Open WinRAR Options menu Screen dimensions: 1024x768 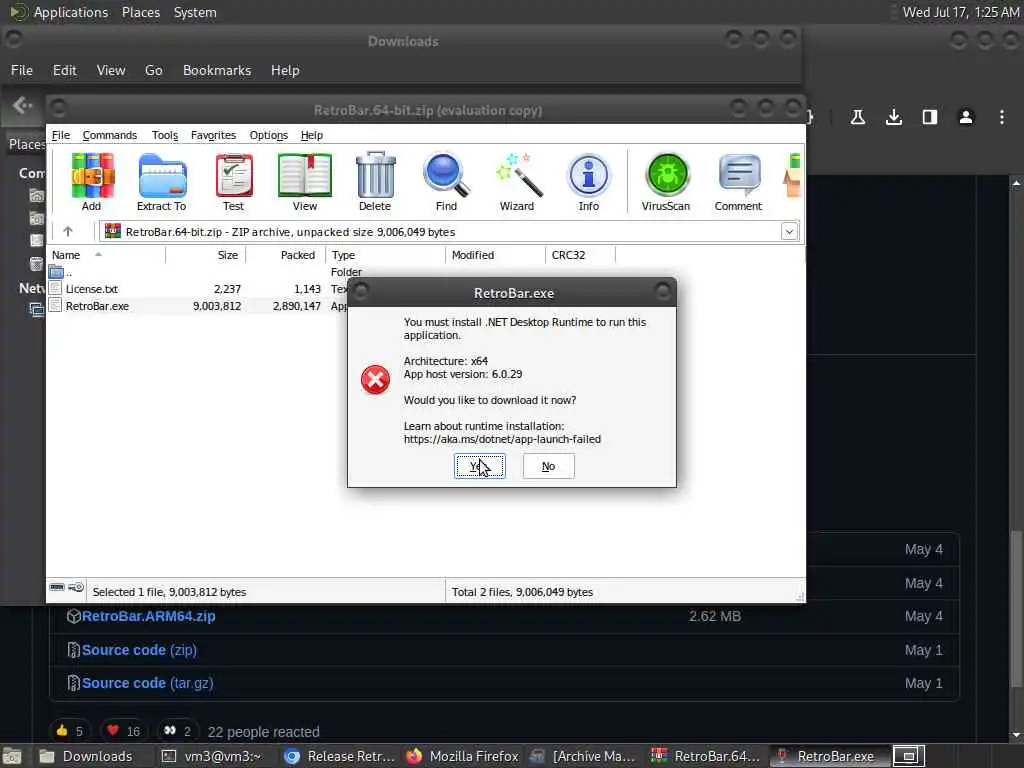click(268, 135)
